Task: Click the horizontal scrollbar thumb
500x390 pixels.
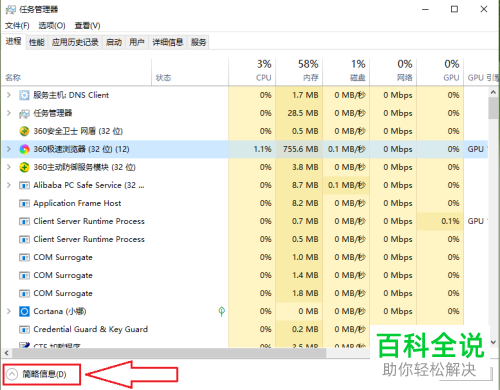Action: tap(169, 353)
